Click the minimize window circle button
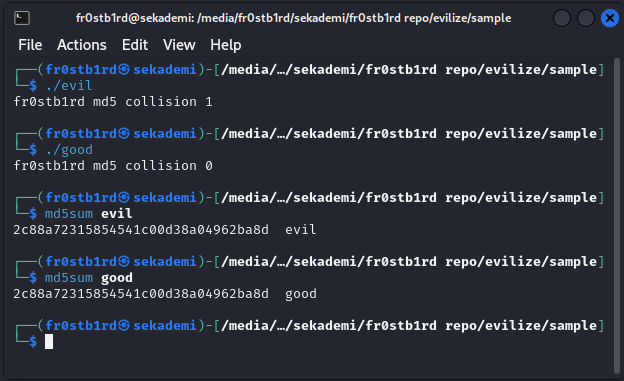This screenshot has width=624, height=381. coord(562,18)
